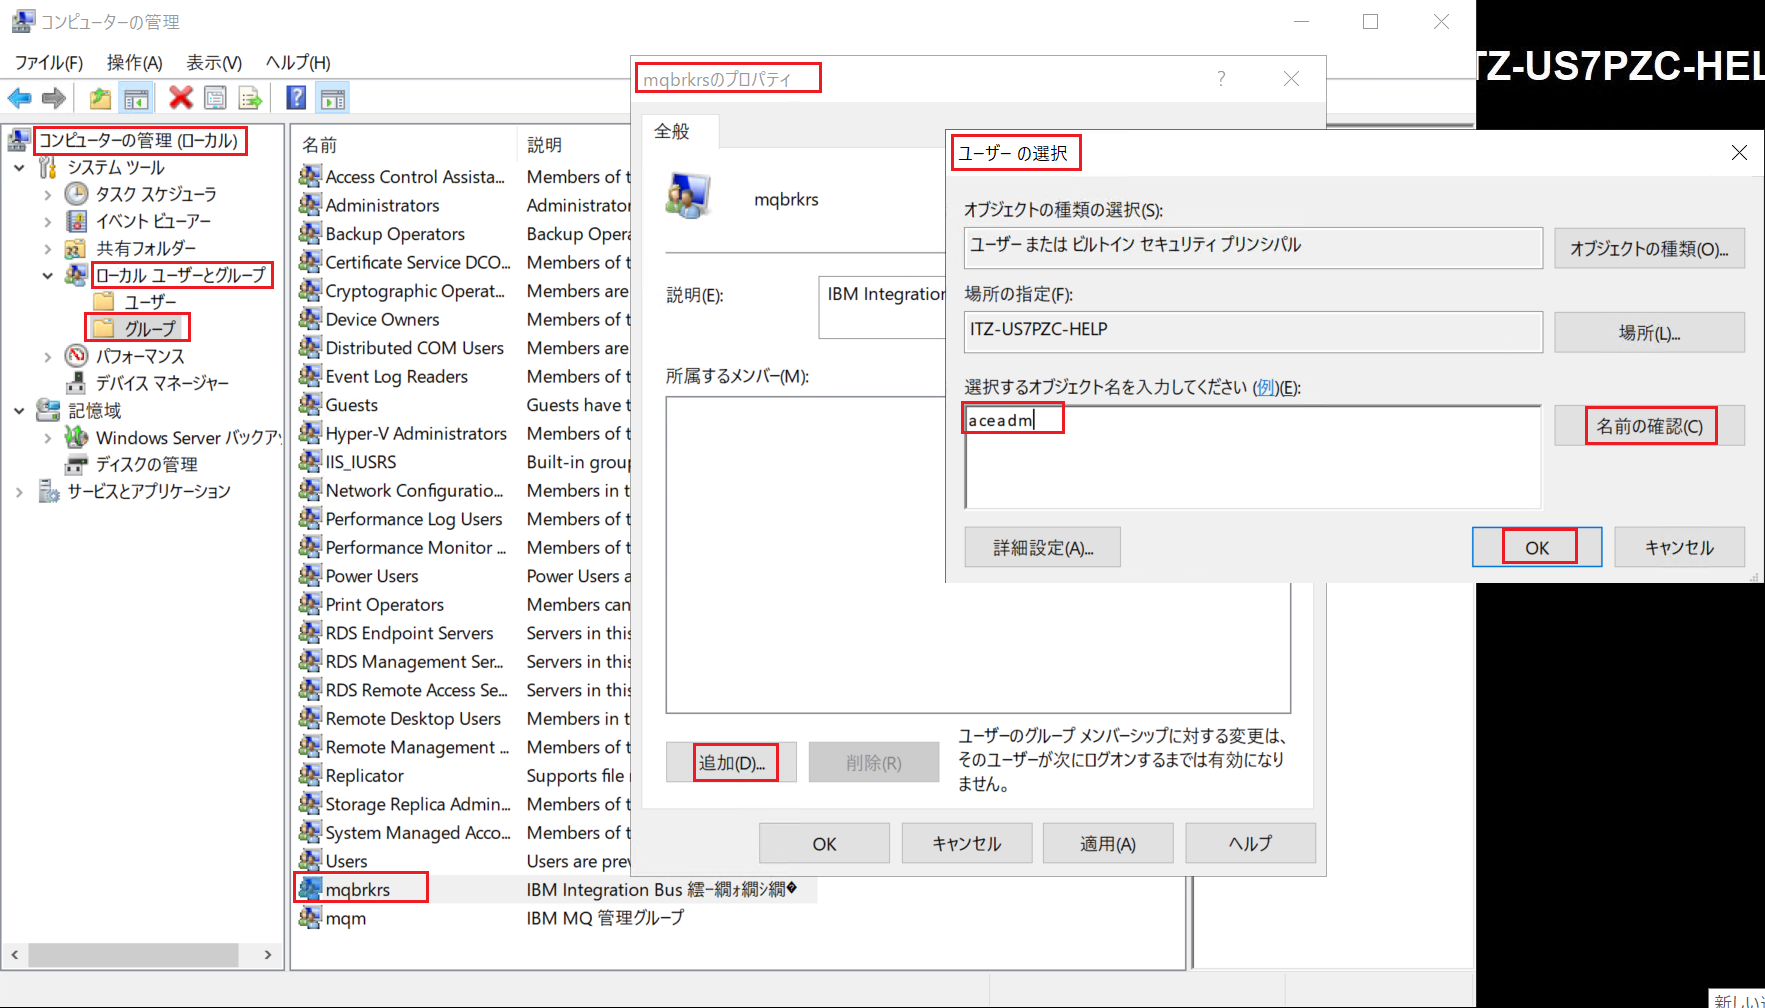
Task: Click the mqm group icon
Action: point(310,917)
